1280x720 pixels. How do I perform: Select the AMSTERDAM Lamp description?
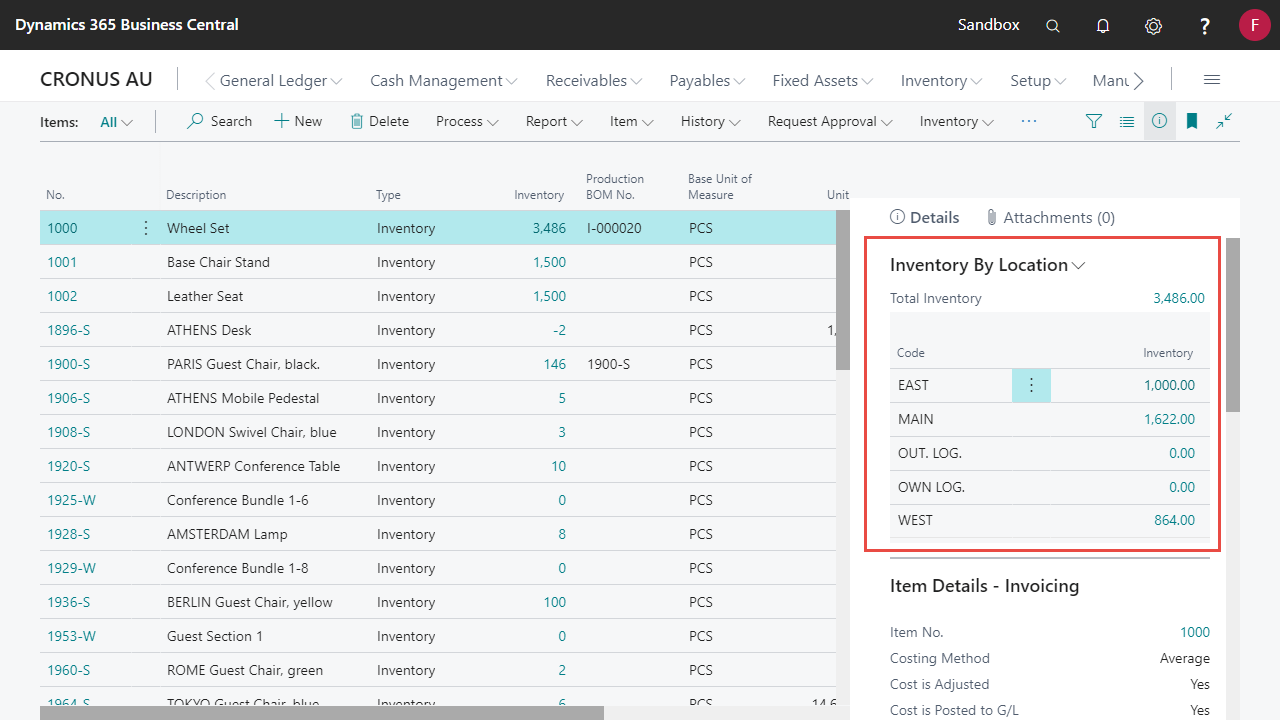(x=227, y=534)
